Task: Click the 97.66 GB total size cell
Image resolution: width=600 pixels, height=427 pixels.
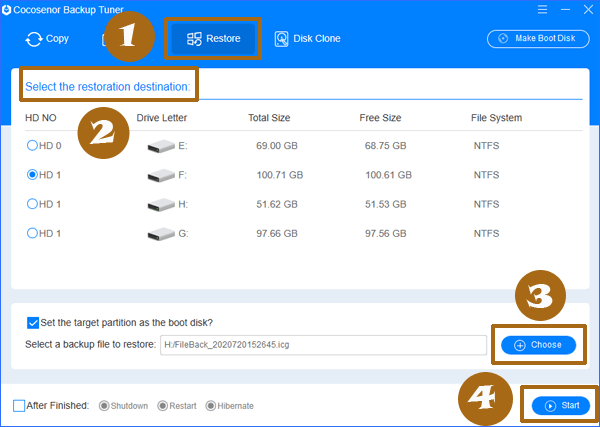Action: click(x=277, y=233)
